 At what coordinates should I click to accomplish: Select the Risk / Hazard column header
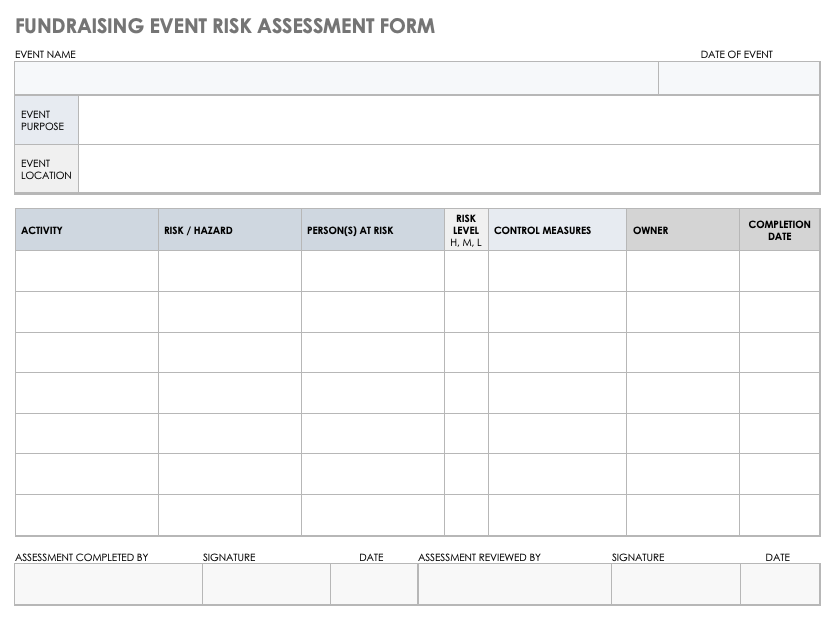pos(230,230)
